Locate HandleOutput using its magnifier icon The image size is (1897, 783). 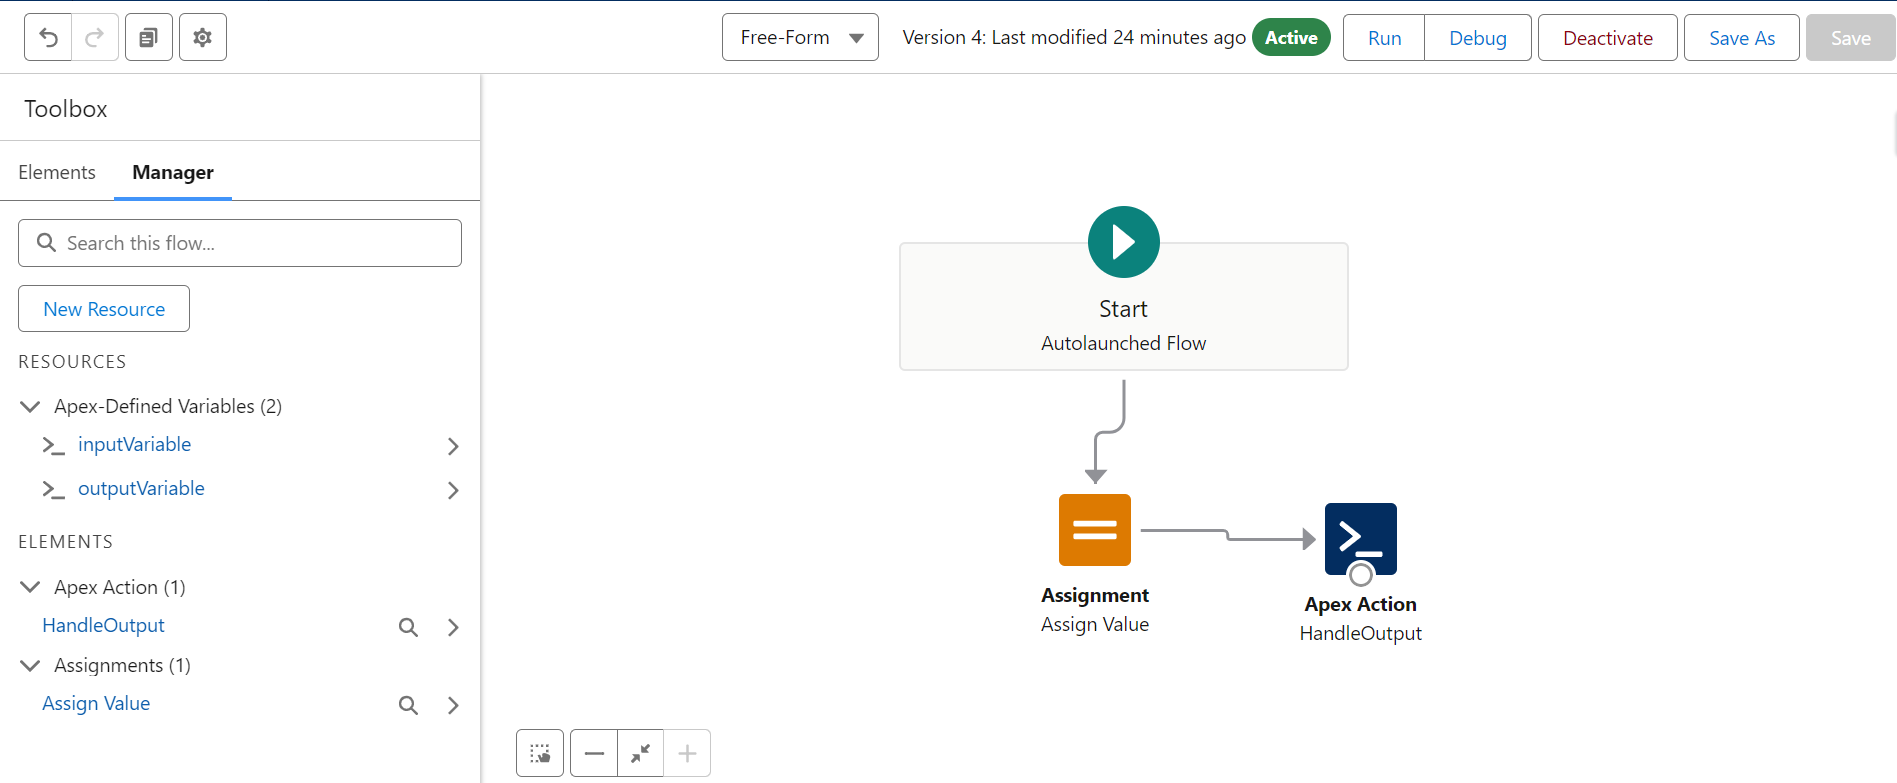click(x=408, y=627)
